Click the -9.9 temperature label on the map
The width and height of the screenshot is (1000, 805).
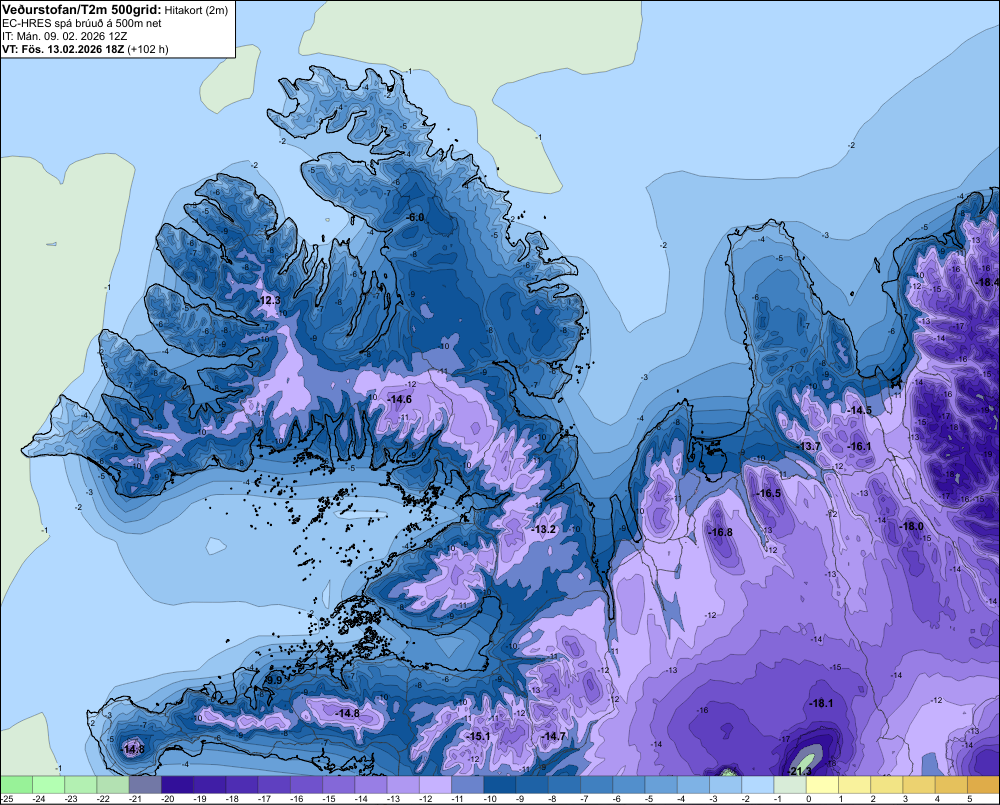(274, 681)
